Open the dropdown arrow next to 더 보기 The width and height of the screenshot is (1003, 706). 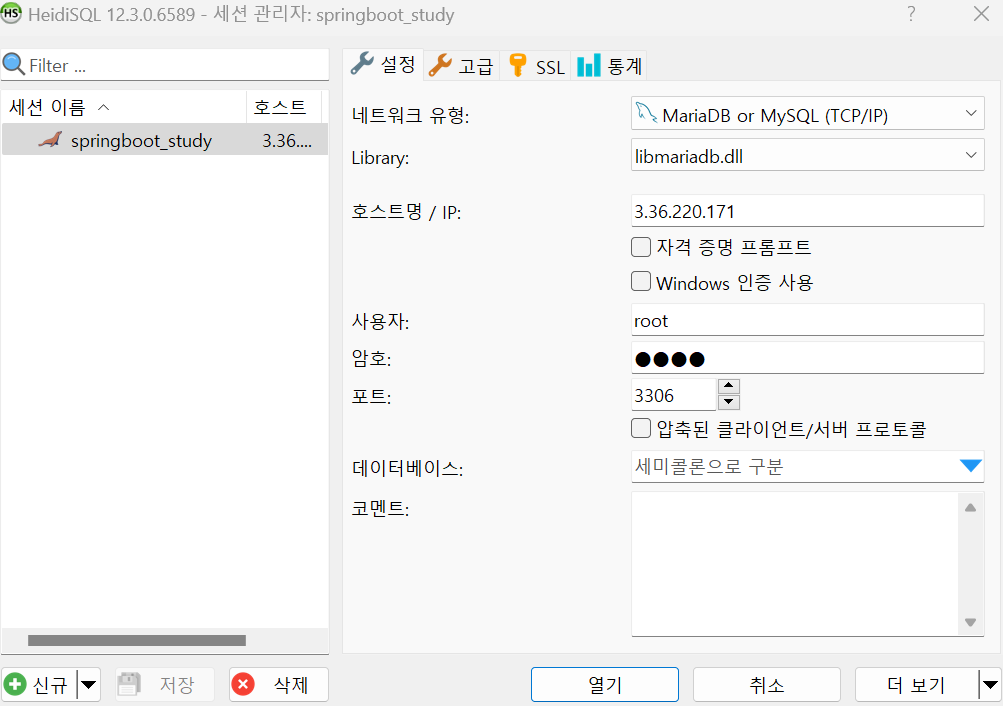pyautogui.click(x=990, y=685)
